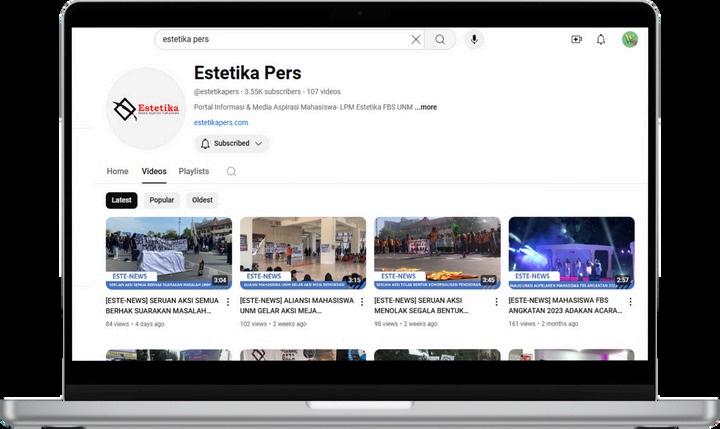Click the magnifier search button
The height and width of the screenshot is (429, 720).
click(440, 40)
